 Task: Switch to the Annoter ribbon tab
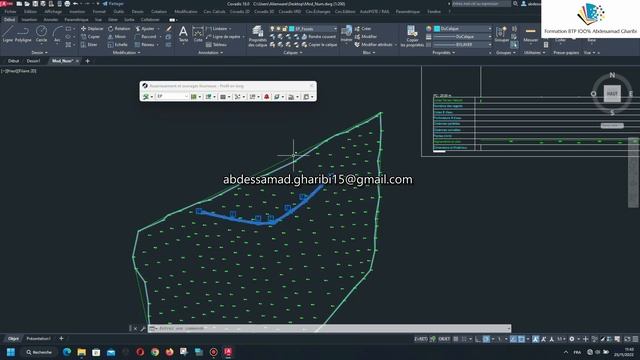51,20
